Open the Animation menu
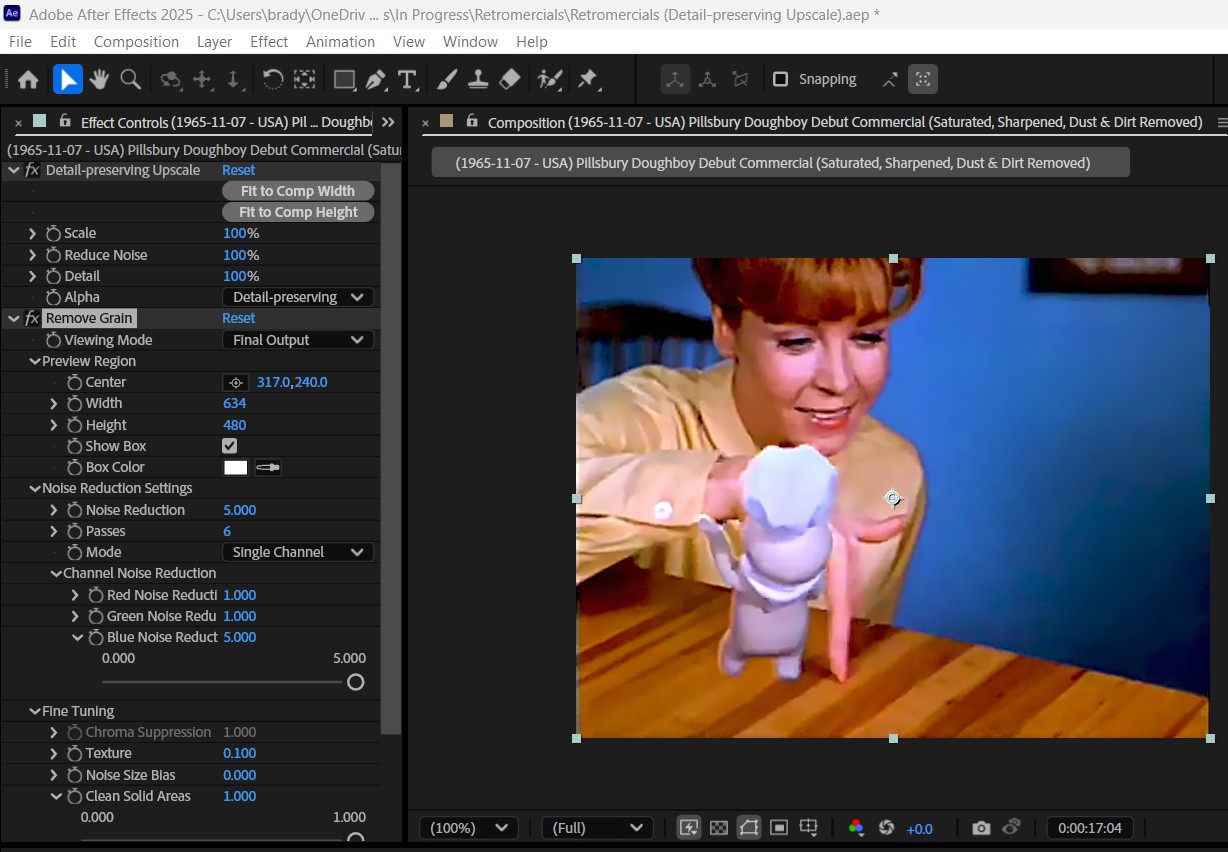Screen dimensions: 1228x852 coord(340,42)
